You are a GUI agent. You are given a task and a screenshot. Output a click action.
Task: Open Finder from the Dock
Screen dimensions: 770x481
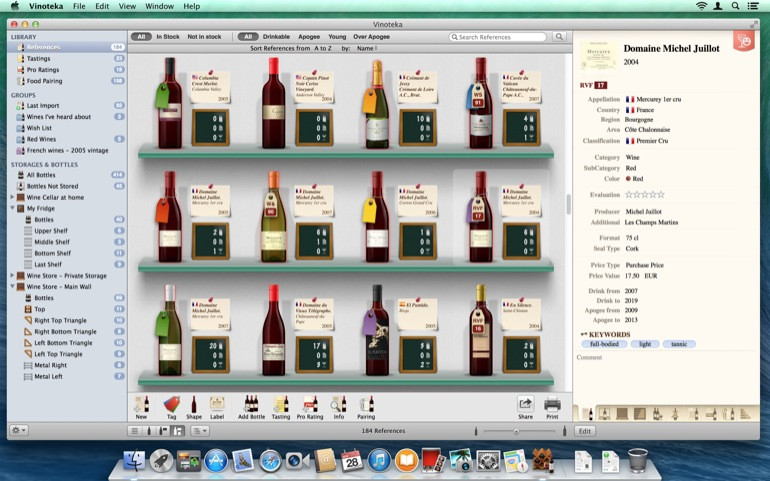coord(134,461)
